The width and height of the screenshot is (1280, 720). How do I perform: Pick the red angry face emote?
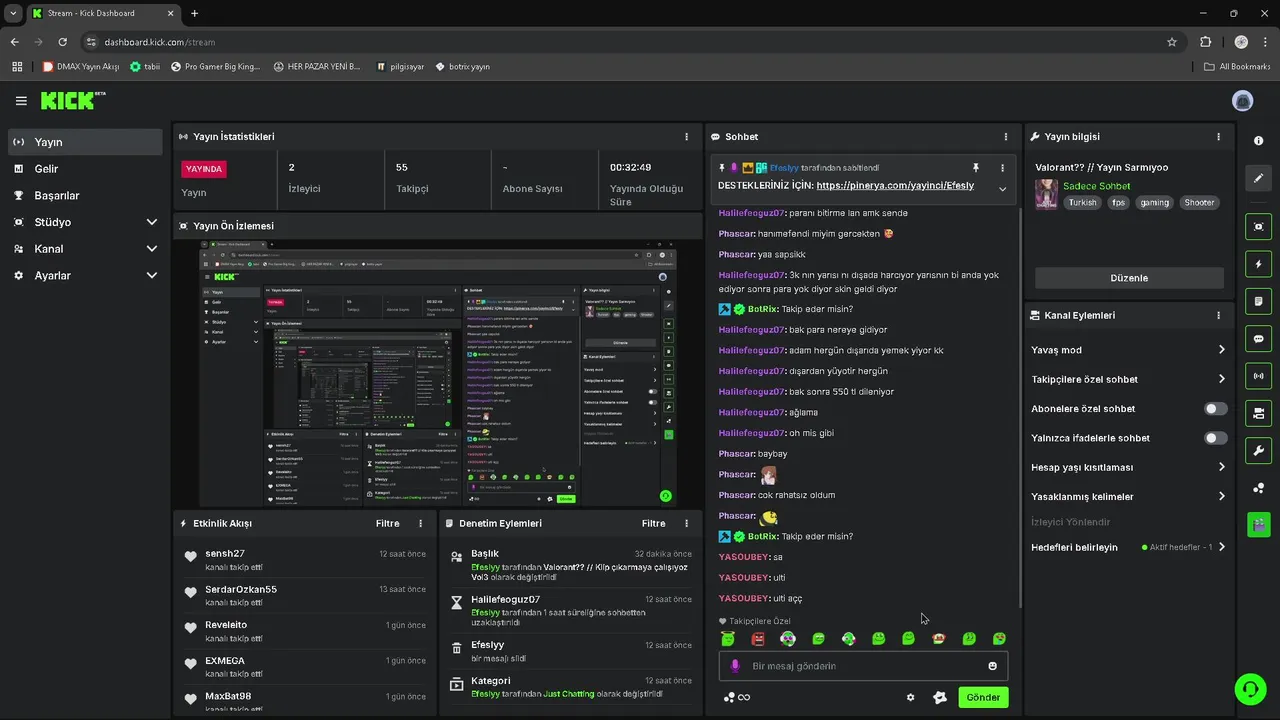point(757,639)
